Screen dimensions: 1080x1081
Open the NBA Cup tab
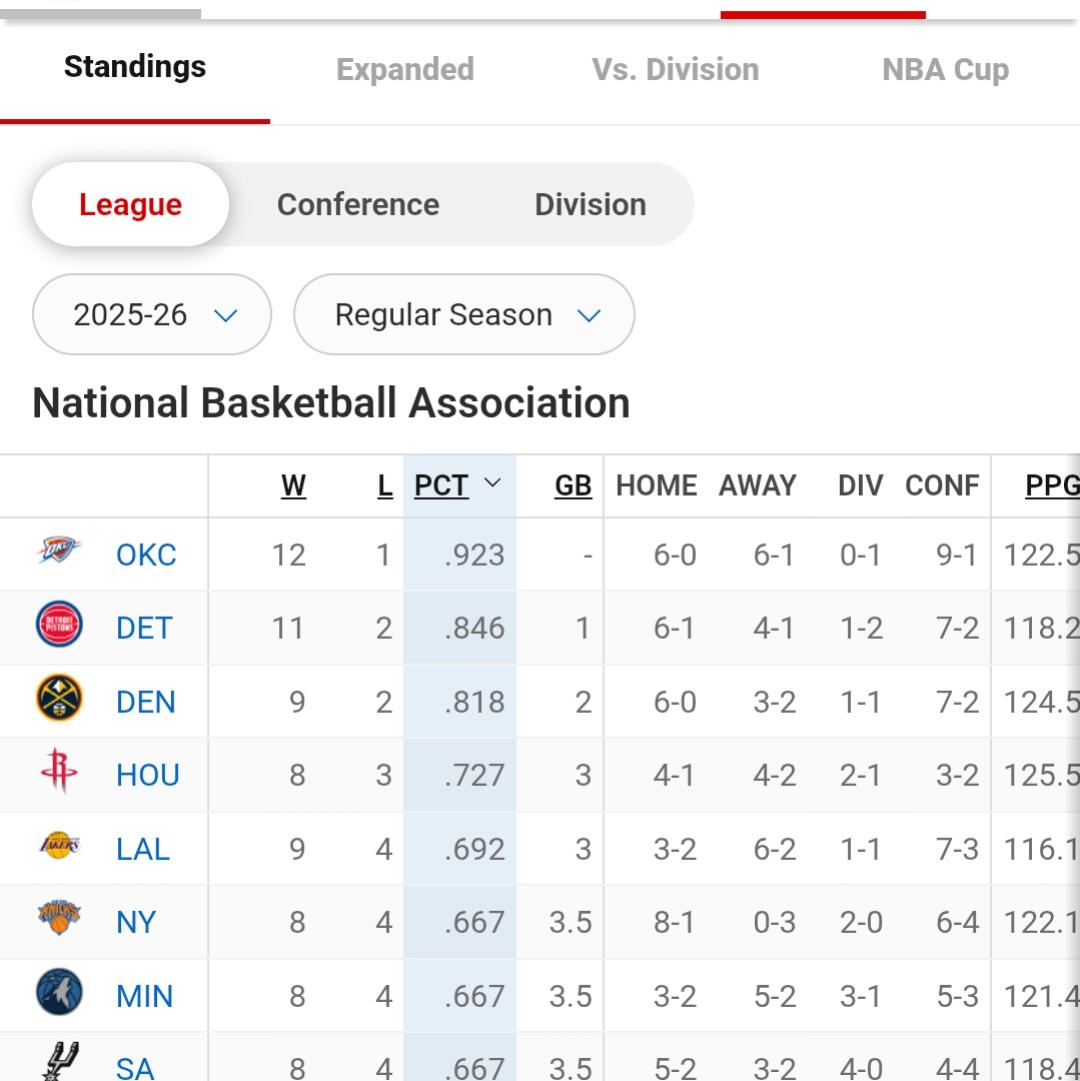[x=945, y=70]
